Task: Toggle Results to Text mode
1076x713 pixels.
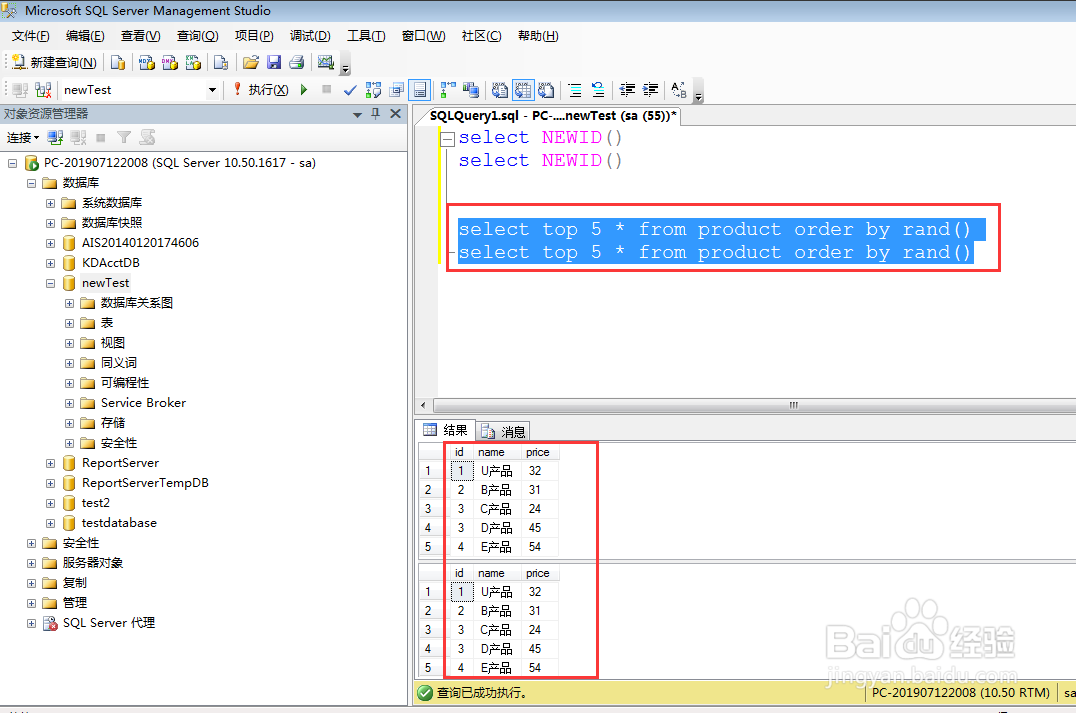Action: pyautogui.click(x=500, y=90)
